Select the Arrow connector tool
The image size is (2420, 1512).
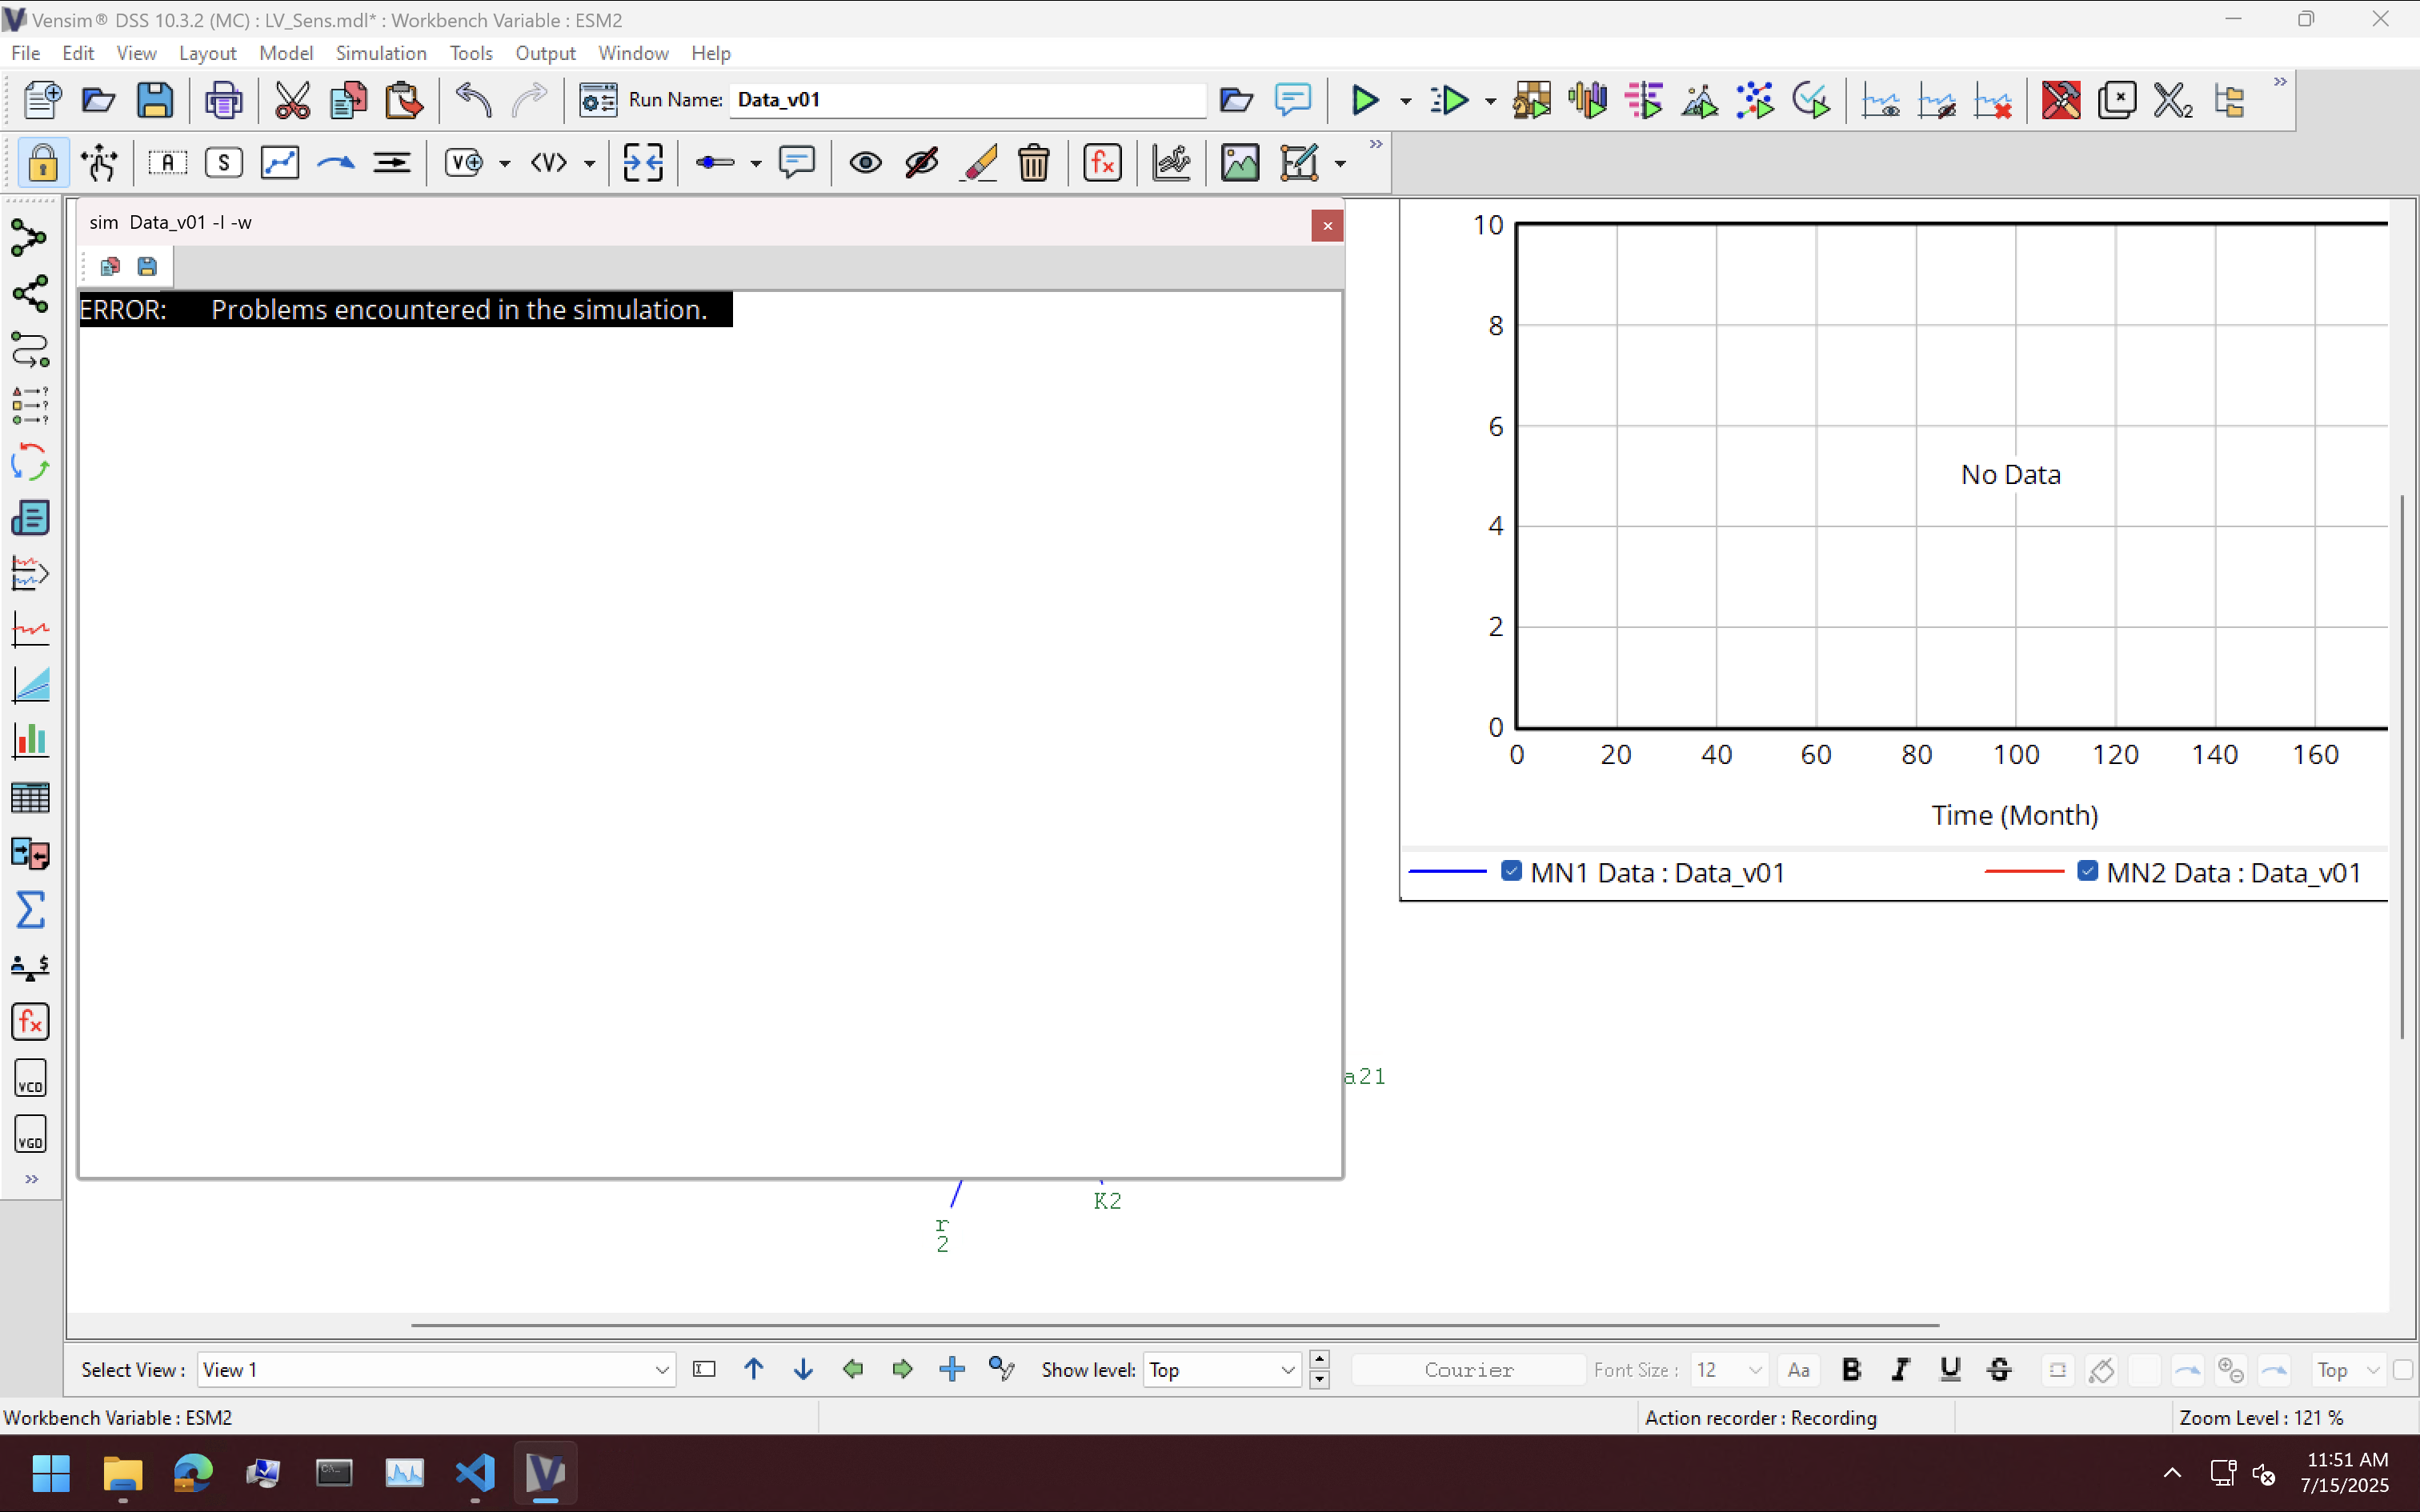(336, 162)
